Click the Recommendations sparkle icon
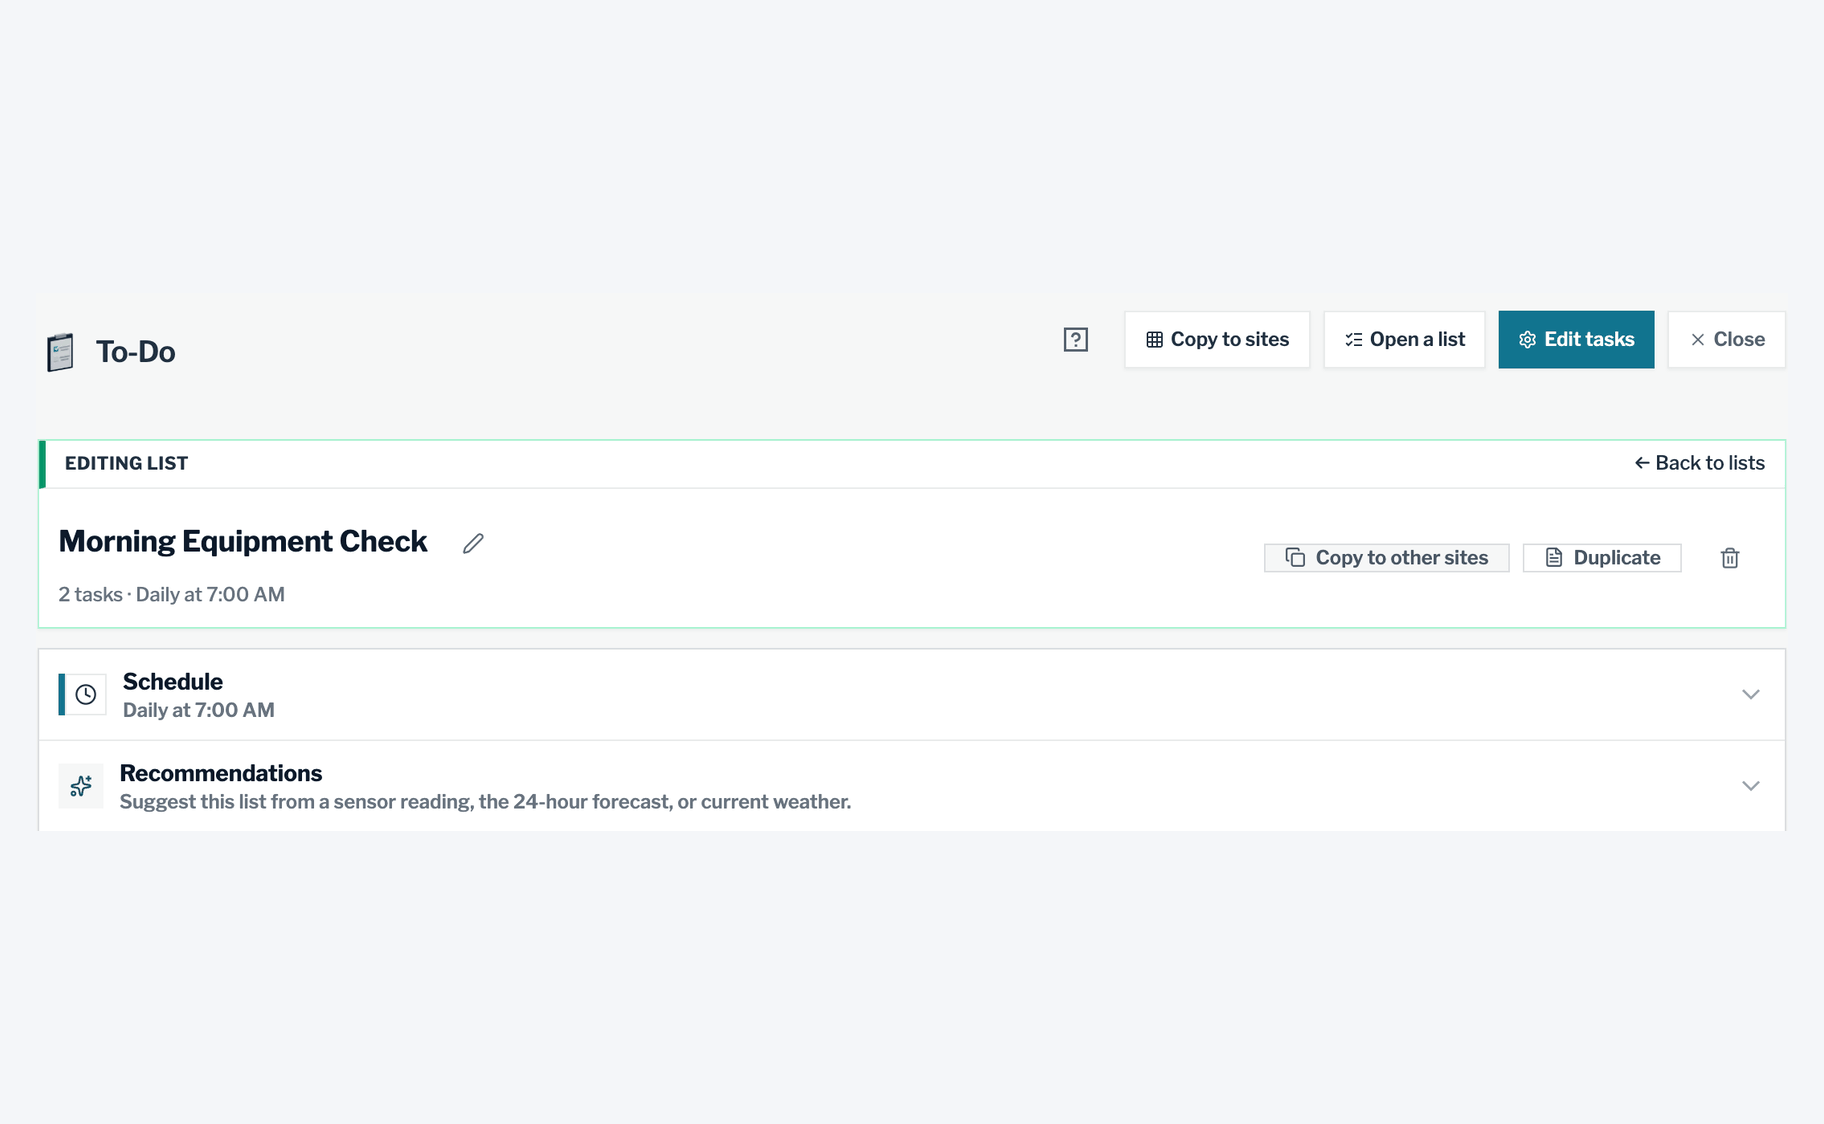Viewport: 1824px width, 1124px height. click(x=81, y=786)
